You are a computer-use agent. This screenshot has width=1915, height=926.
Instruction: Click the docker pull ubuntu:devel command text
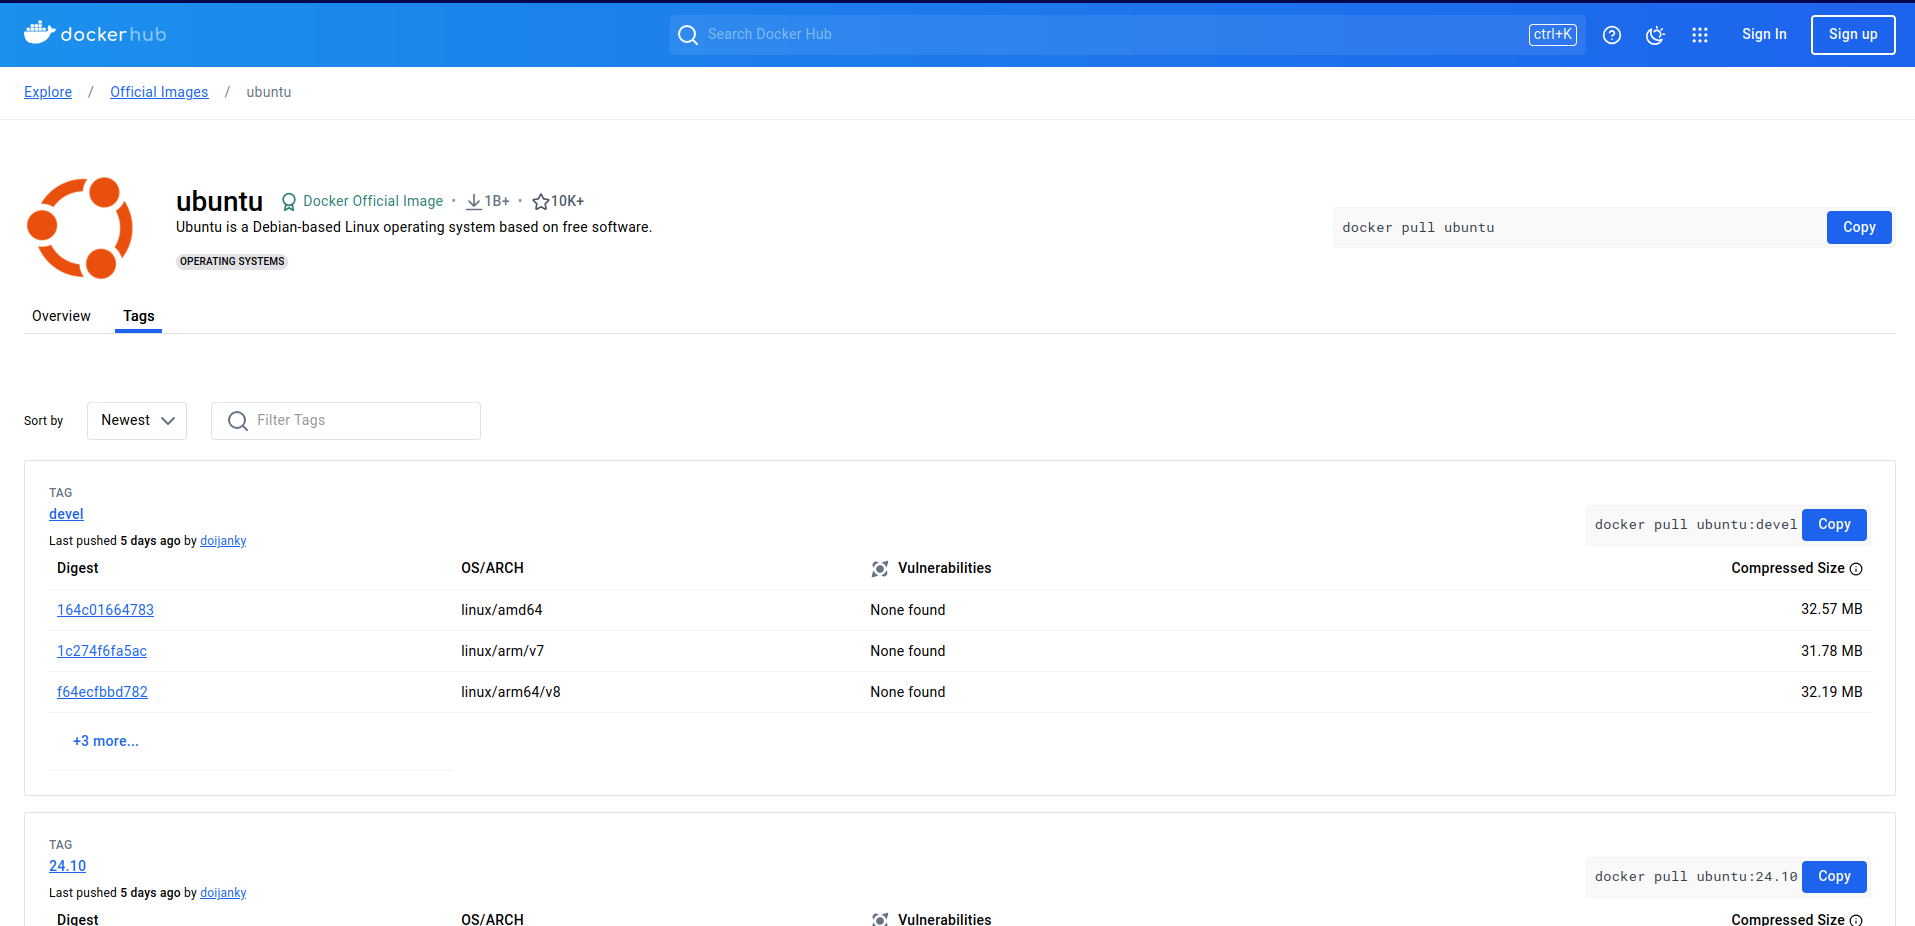(1695, 525)
